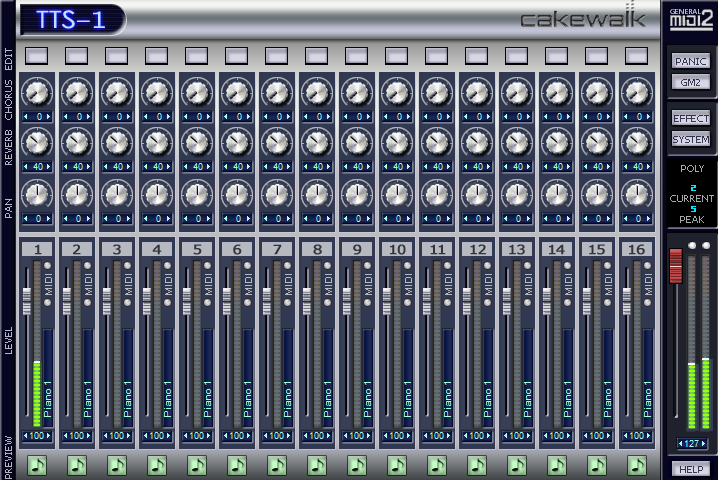Preview the channel 5 sound with its note icon

point(197,465)
